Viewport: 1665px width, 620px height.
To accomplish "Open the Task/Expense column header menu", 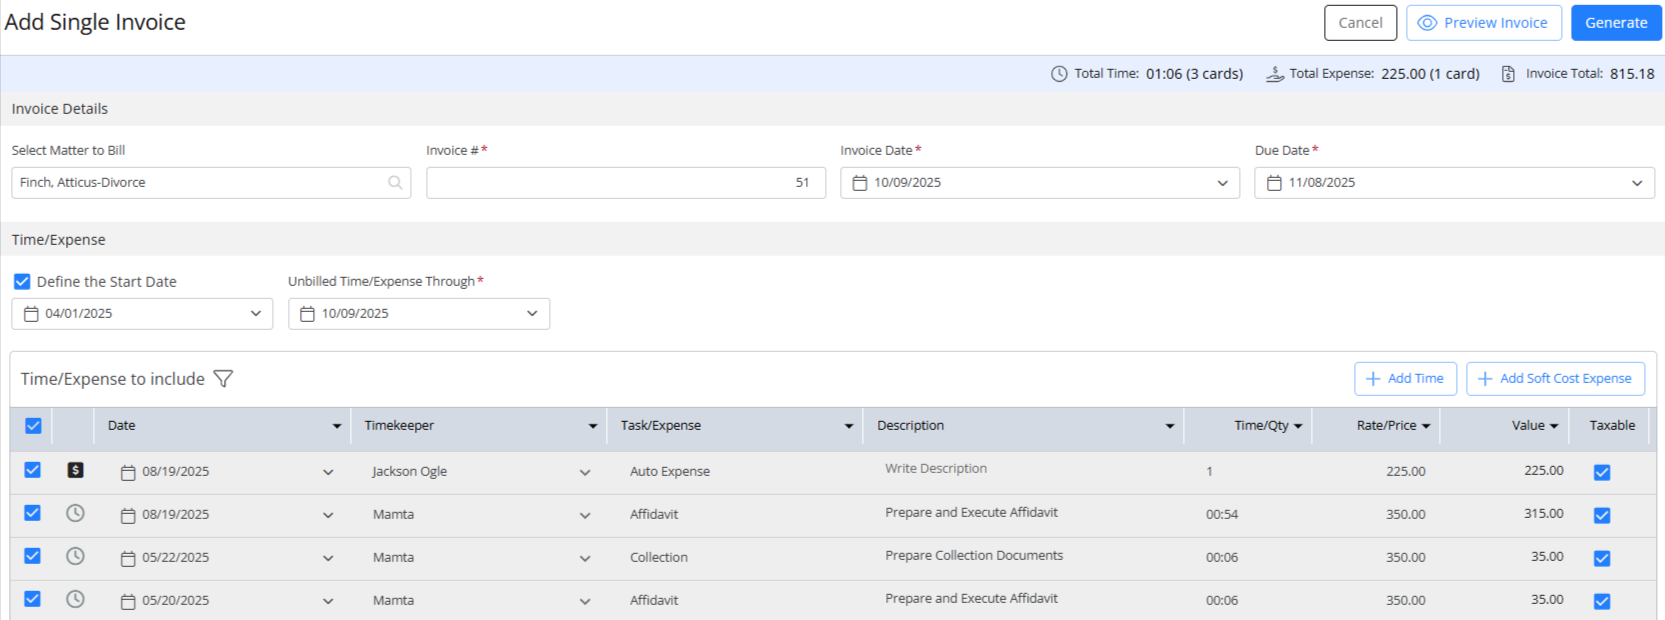I will (848, 426).
